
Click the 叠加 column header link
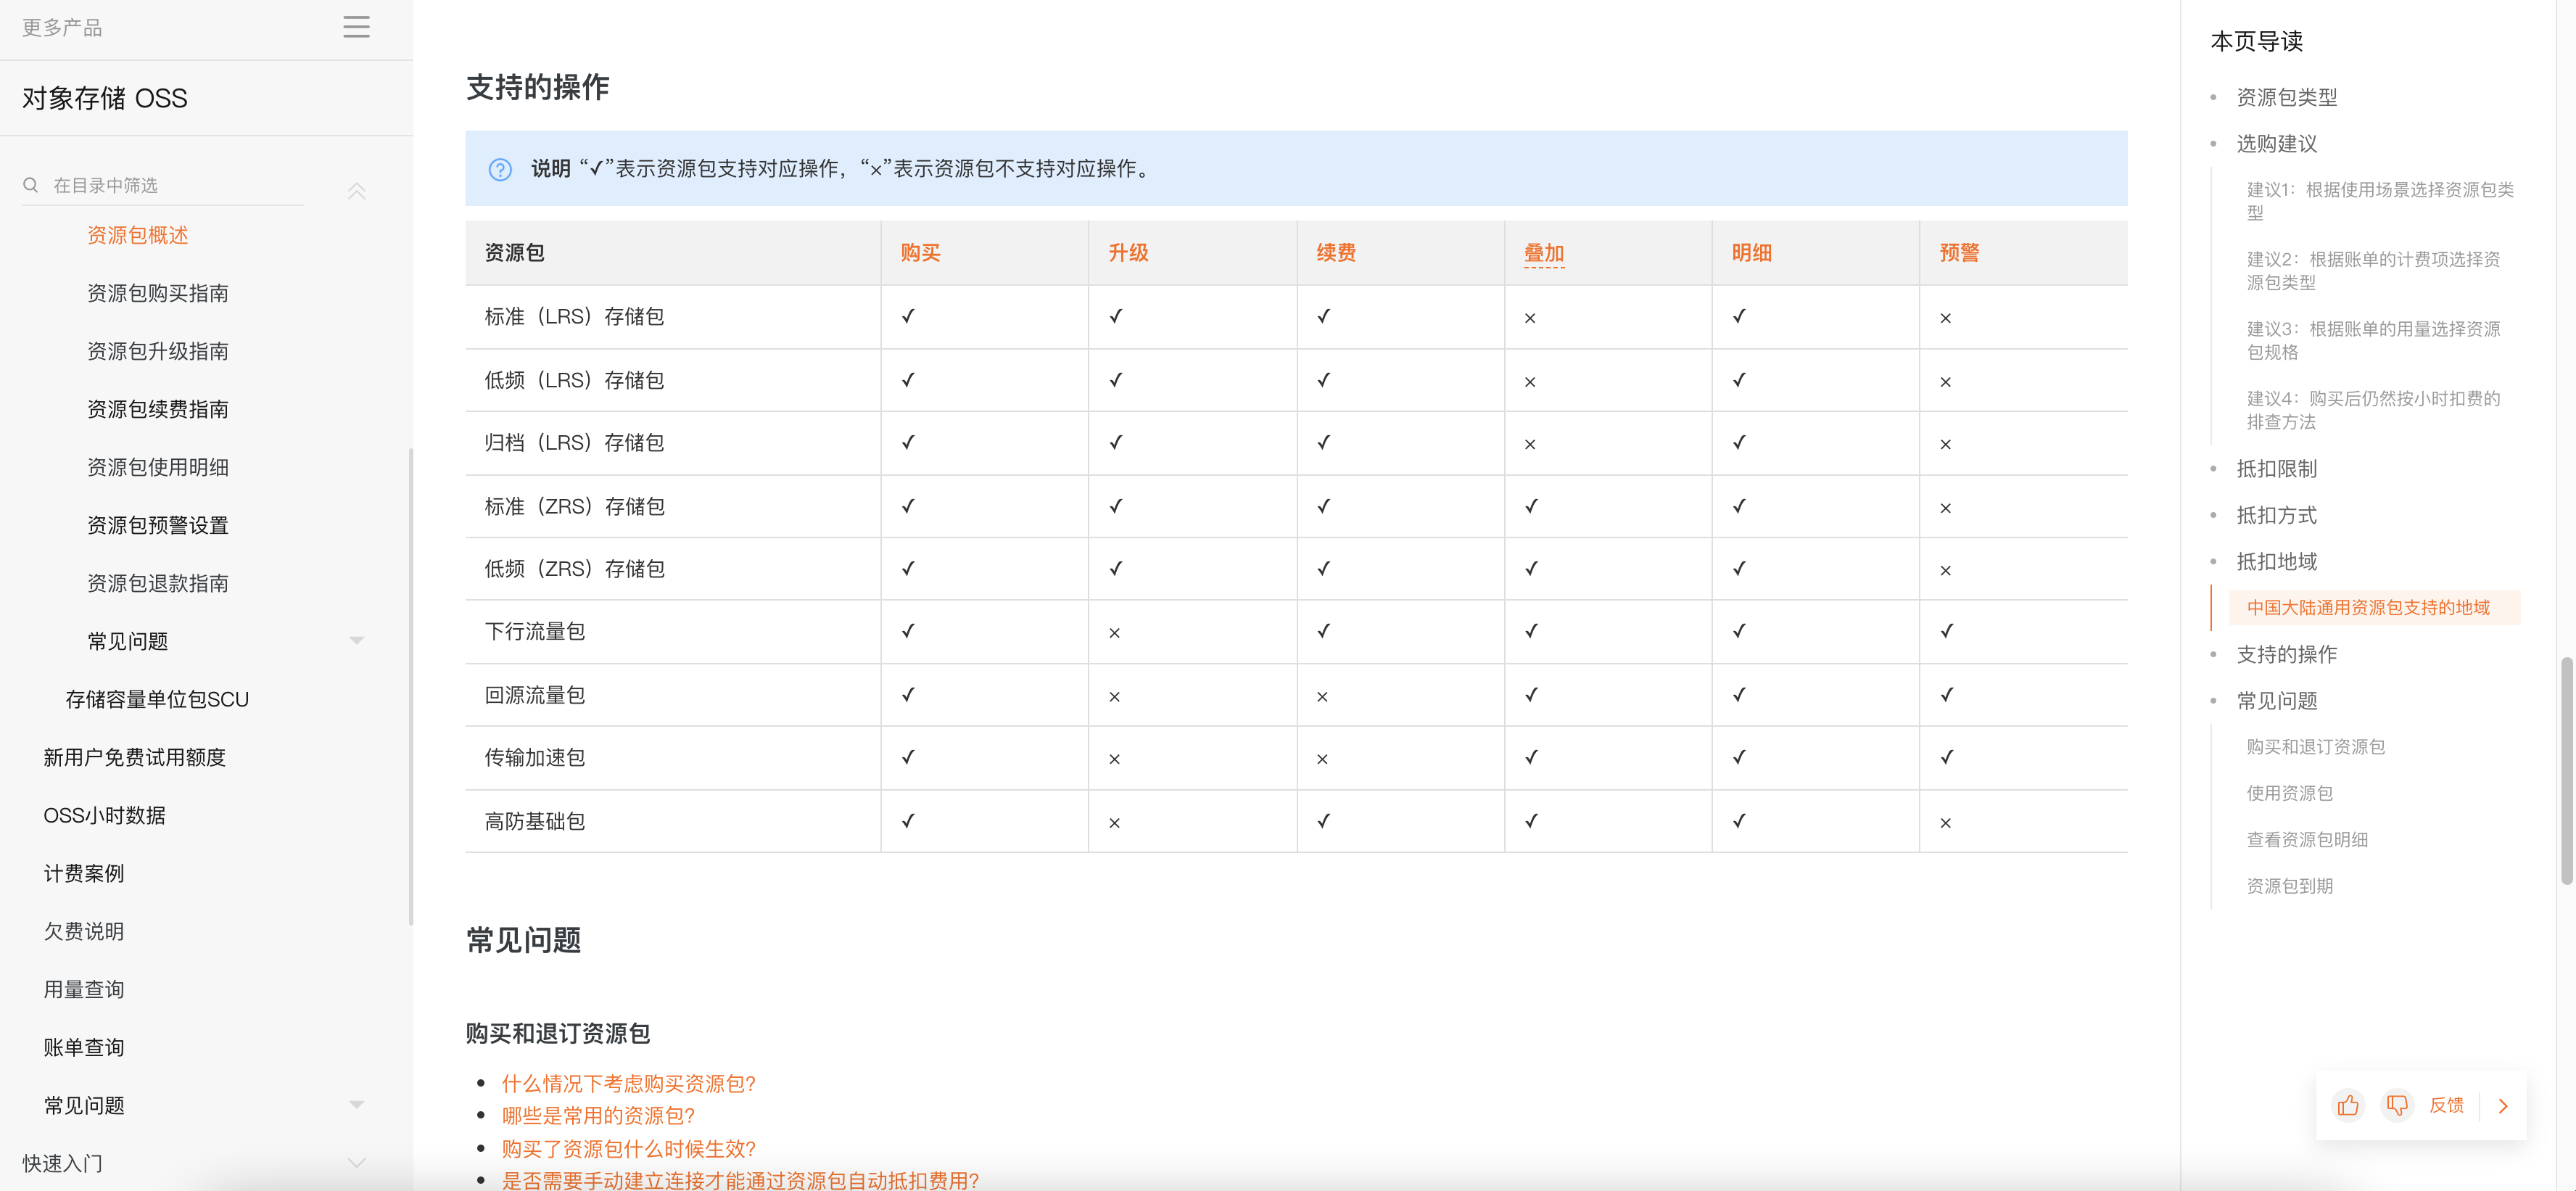[1543, 253]
